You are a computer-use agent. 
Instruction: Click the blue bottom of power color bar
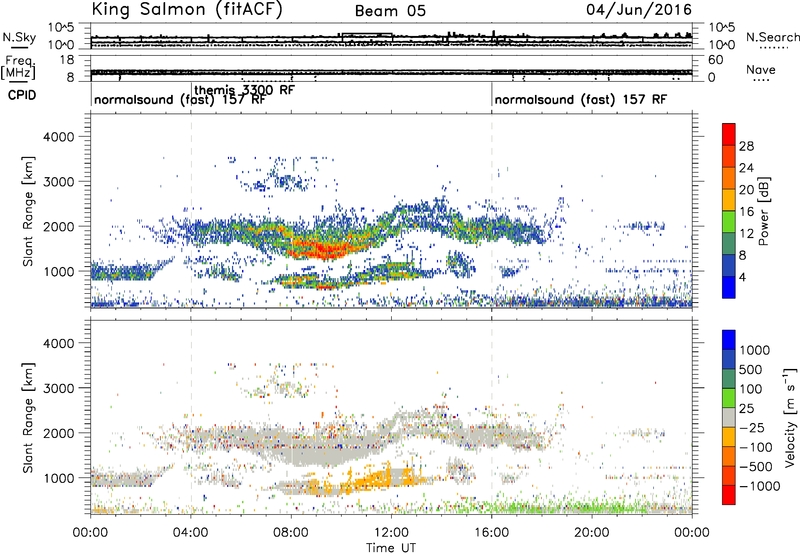coord(729,287)
